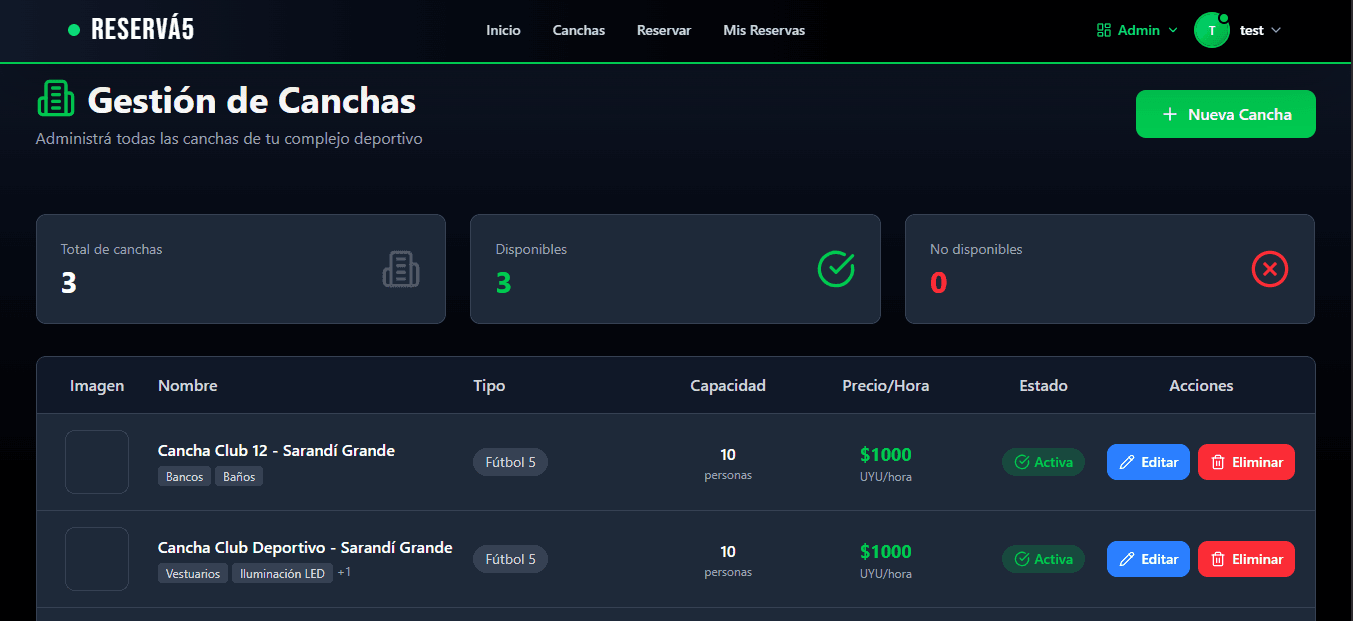The height and width of the screenshot is (621, 1353).
Task: Select Cancha Club 12 - Sarandí Grande name
Action: click(x=276, y=450)
